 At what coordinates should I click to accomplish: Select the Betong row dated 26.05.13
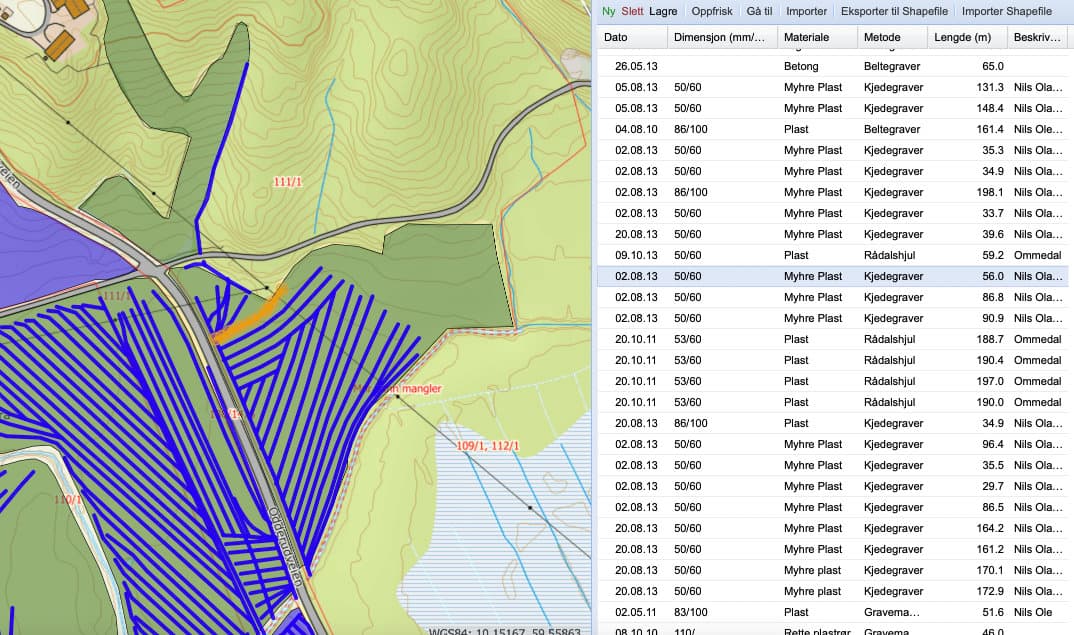click(832, 66)
